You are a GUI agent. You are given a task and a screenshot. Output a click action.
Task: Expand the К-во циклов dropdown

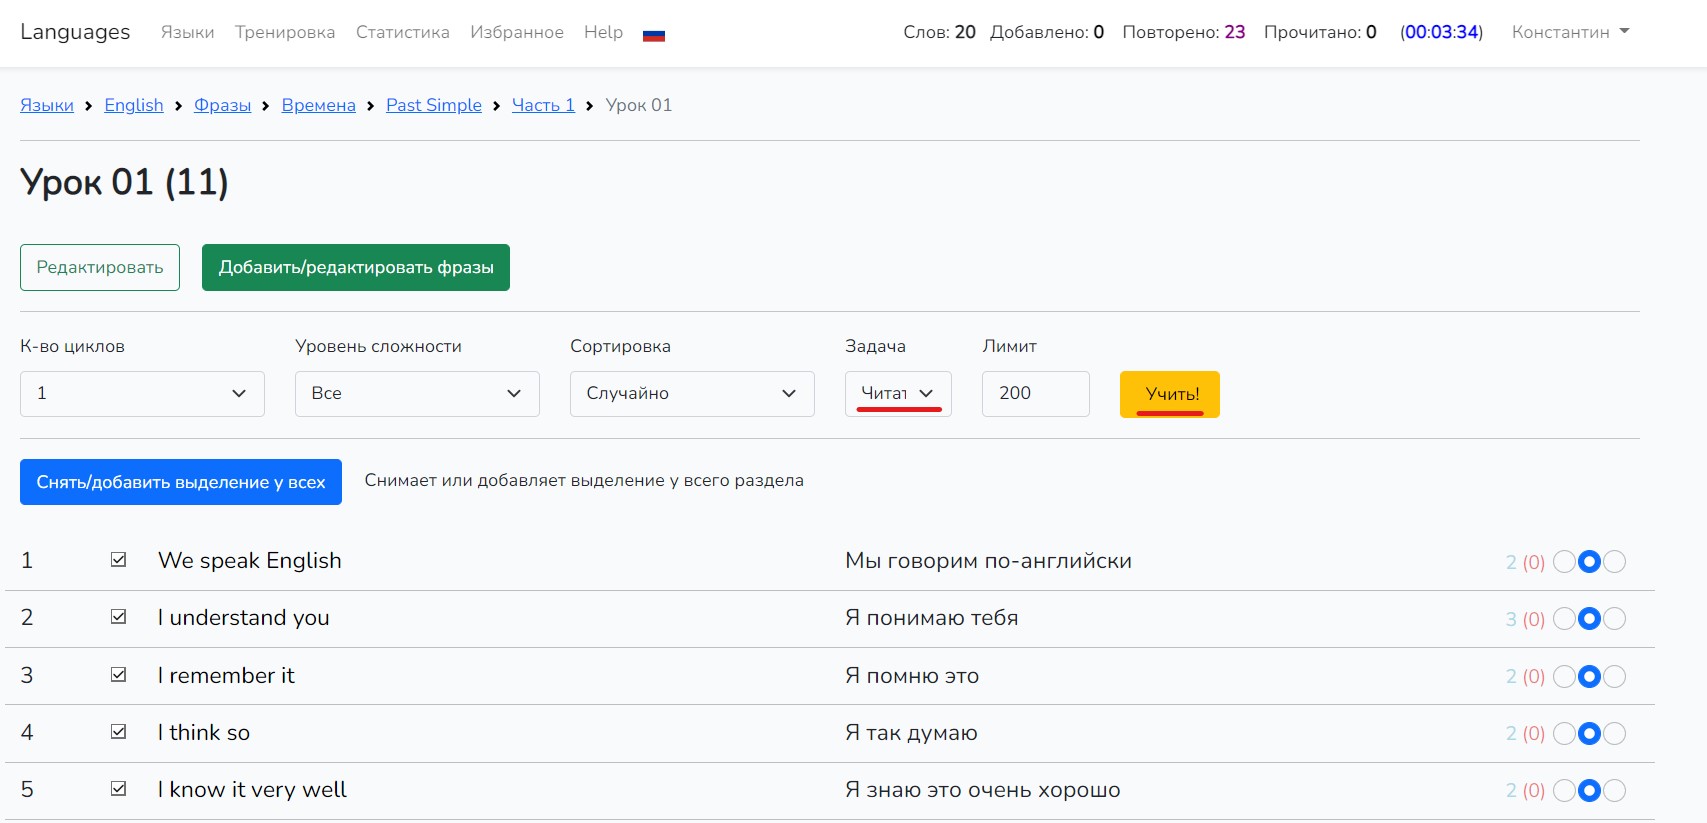click(142, 394)
